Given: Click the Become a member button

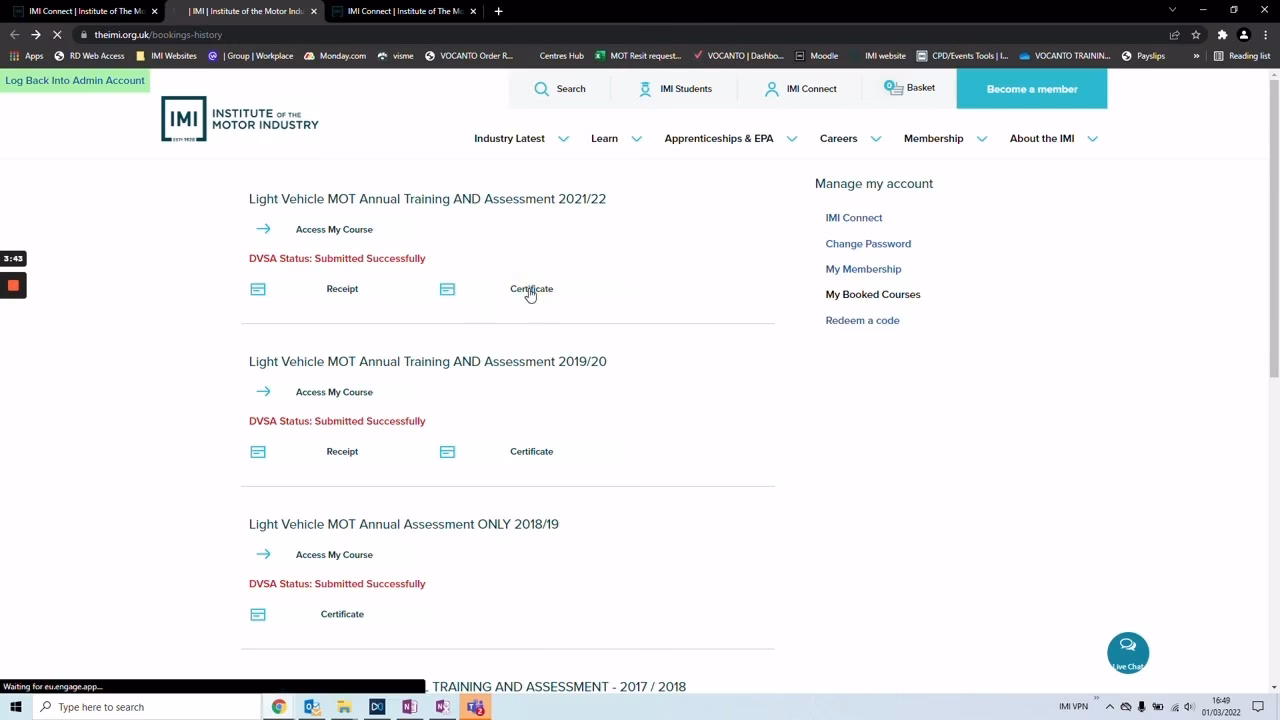Looking at the screenshot, I should 1031,89.
